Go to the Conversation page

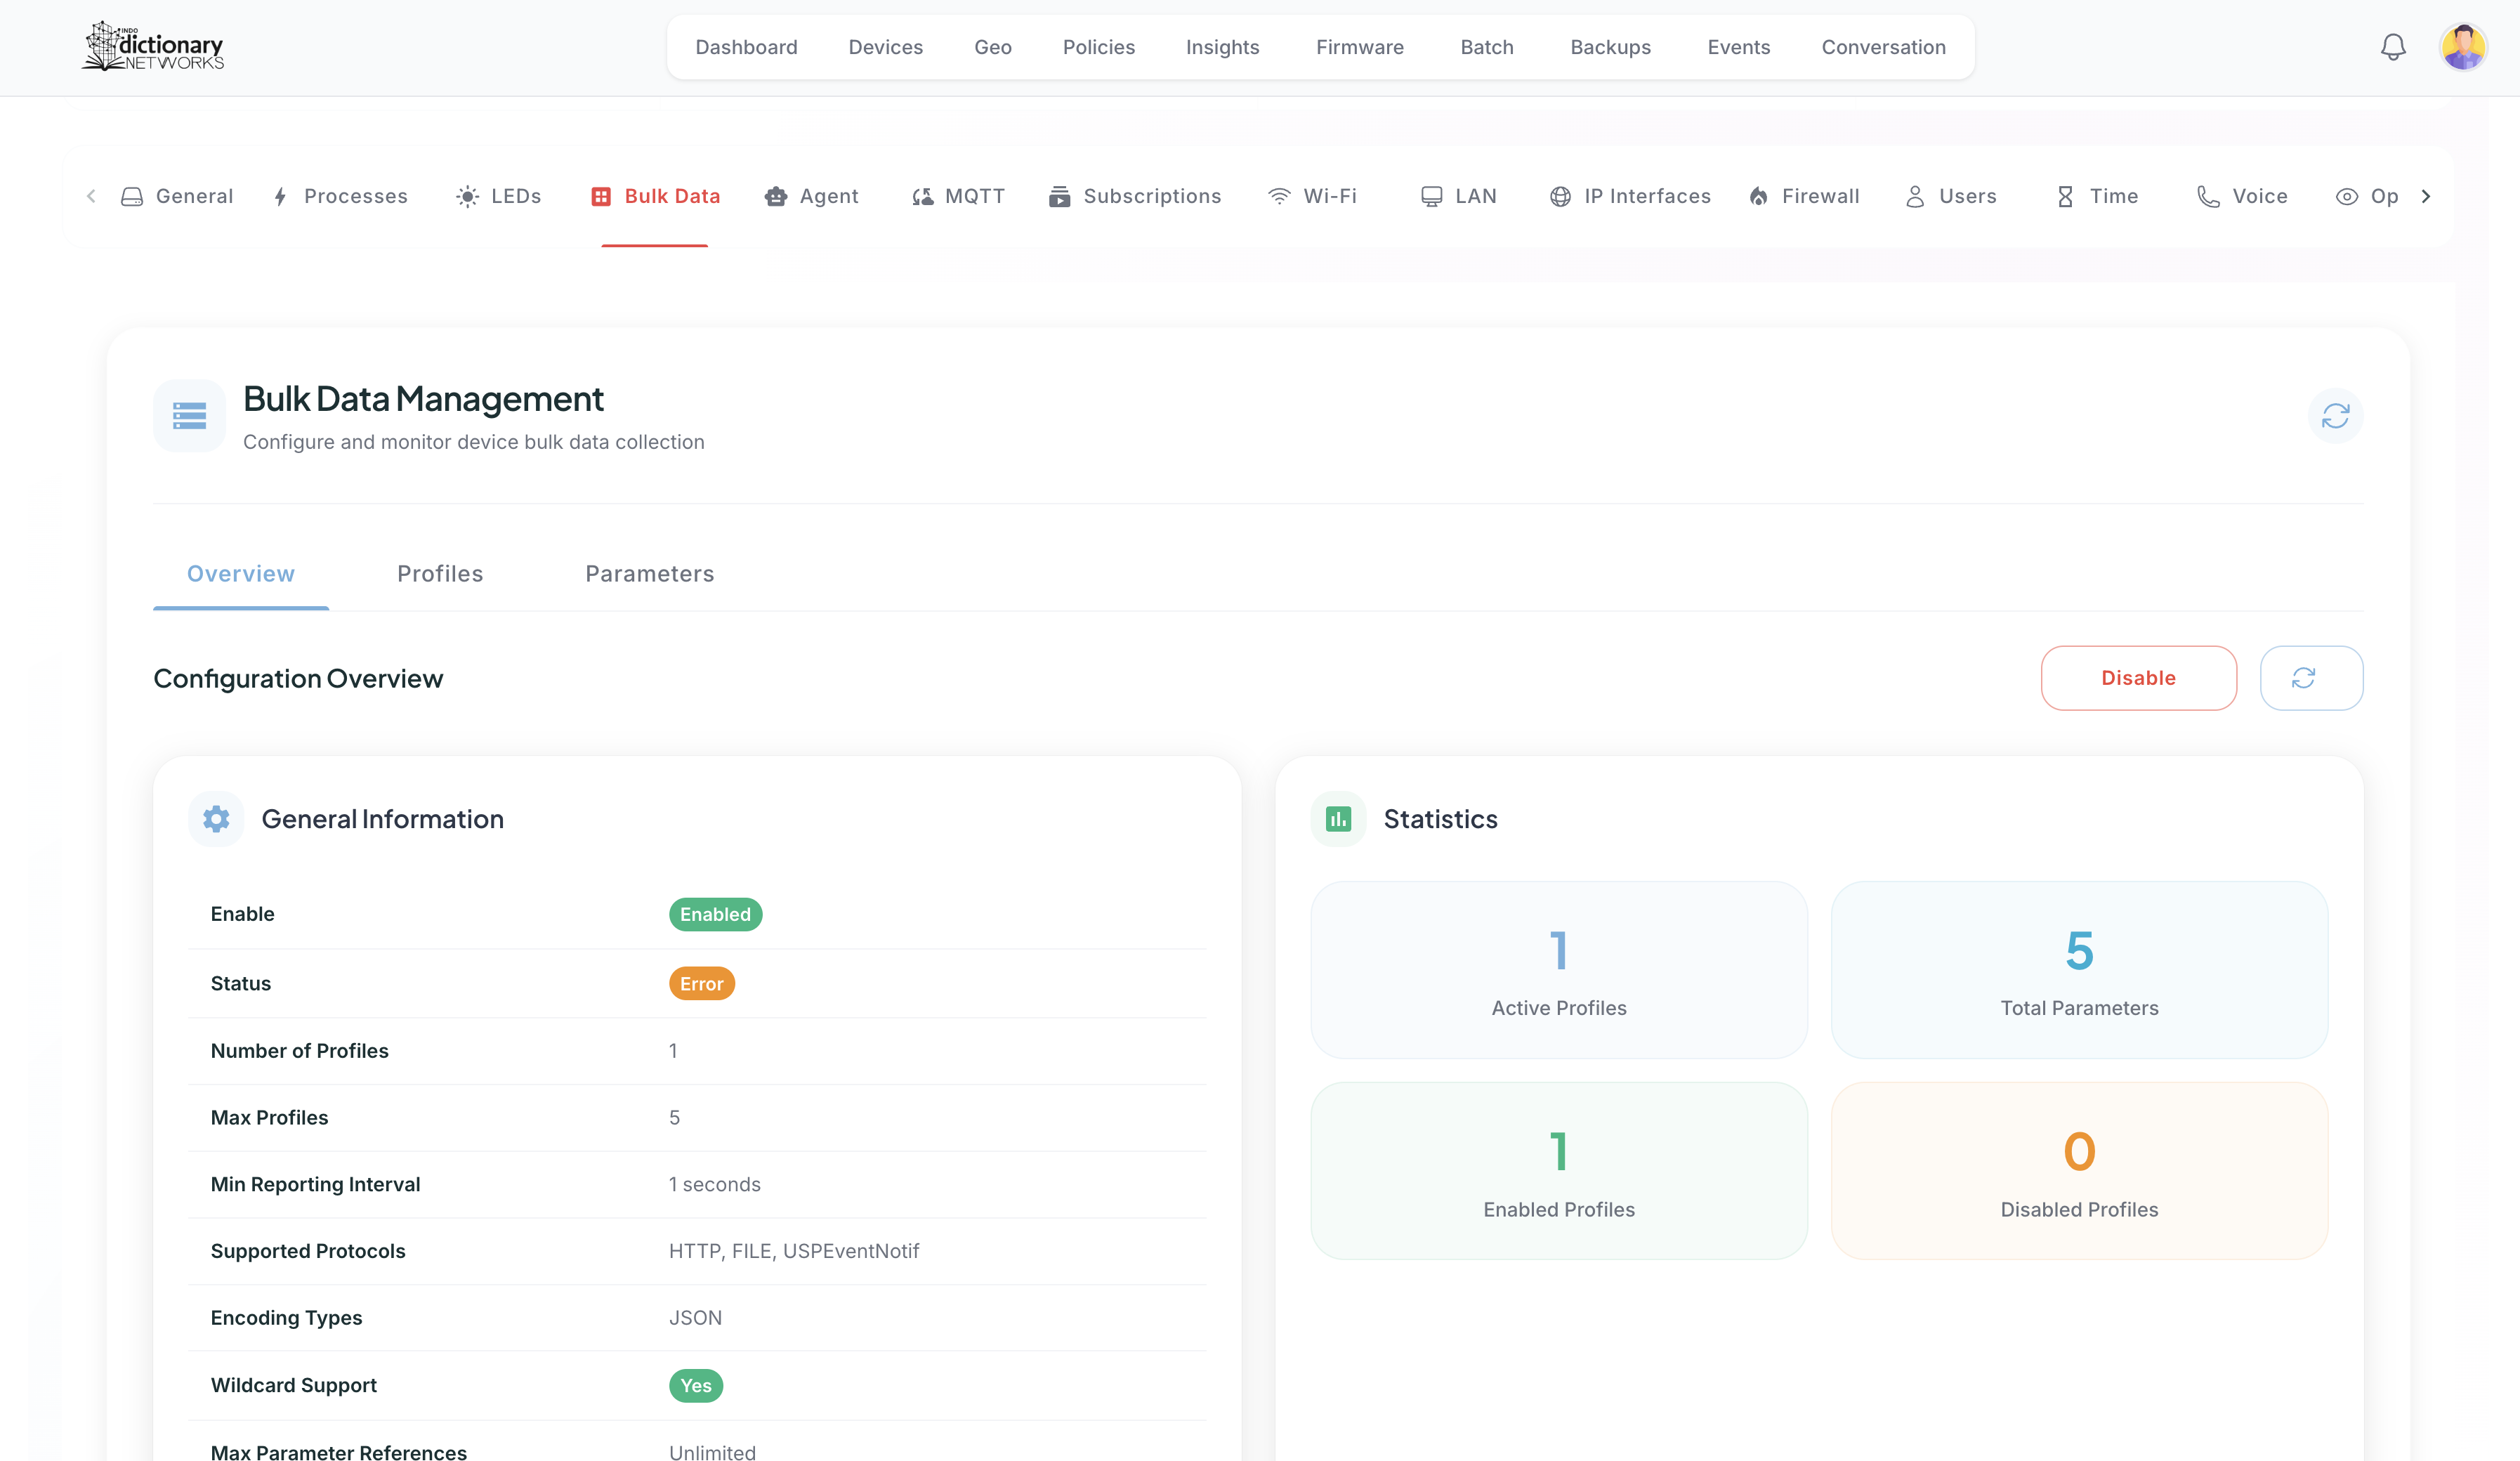pyautogui.click(x=1883, y=47)
